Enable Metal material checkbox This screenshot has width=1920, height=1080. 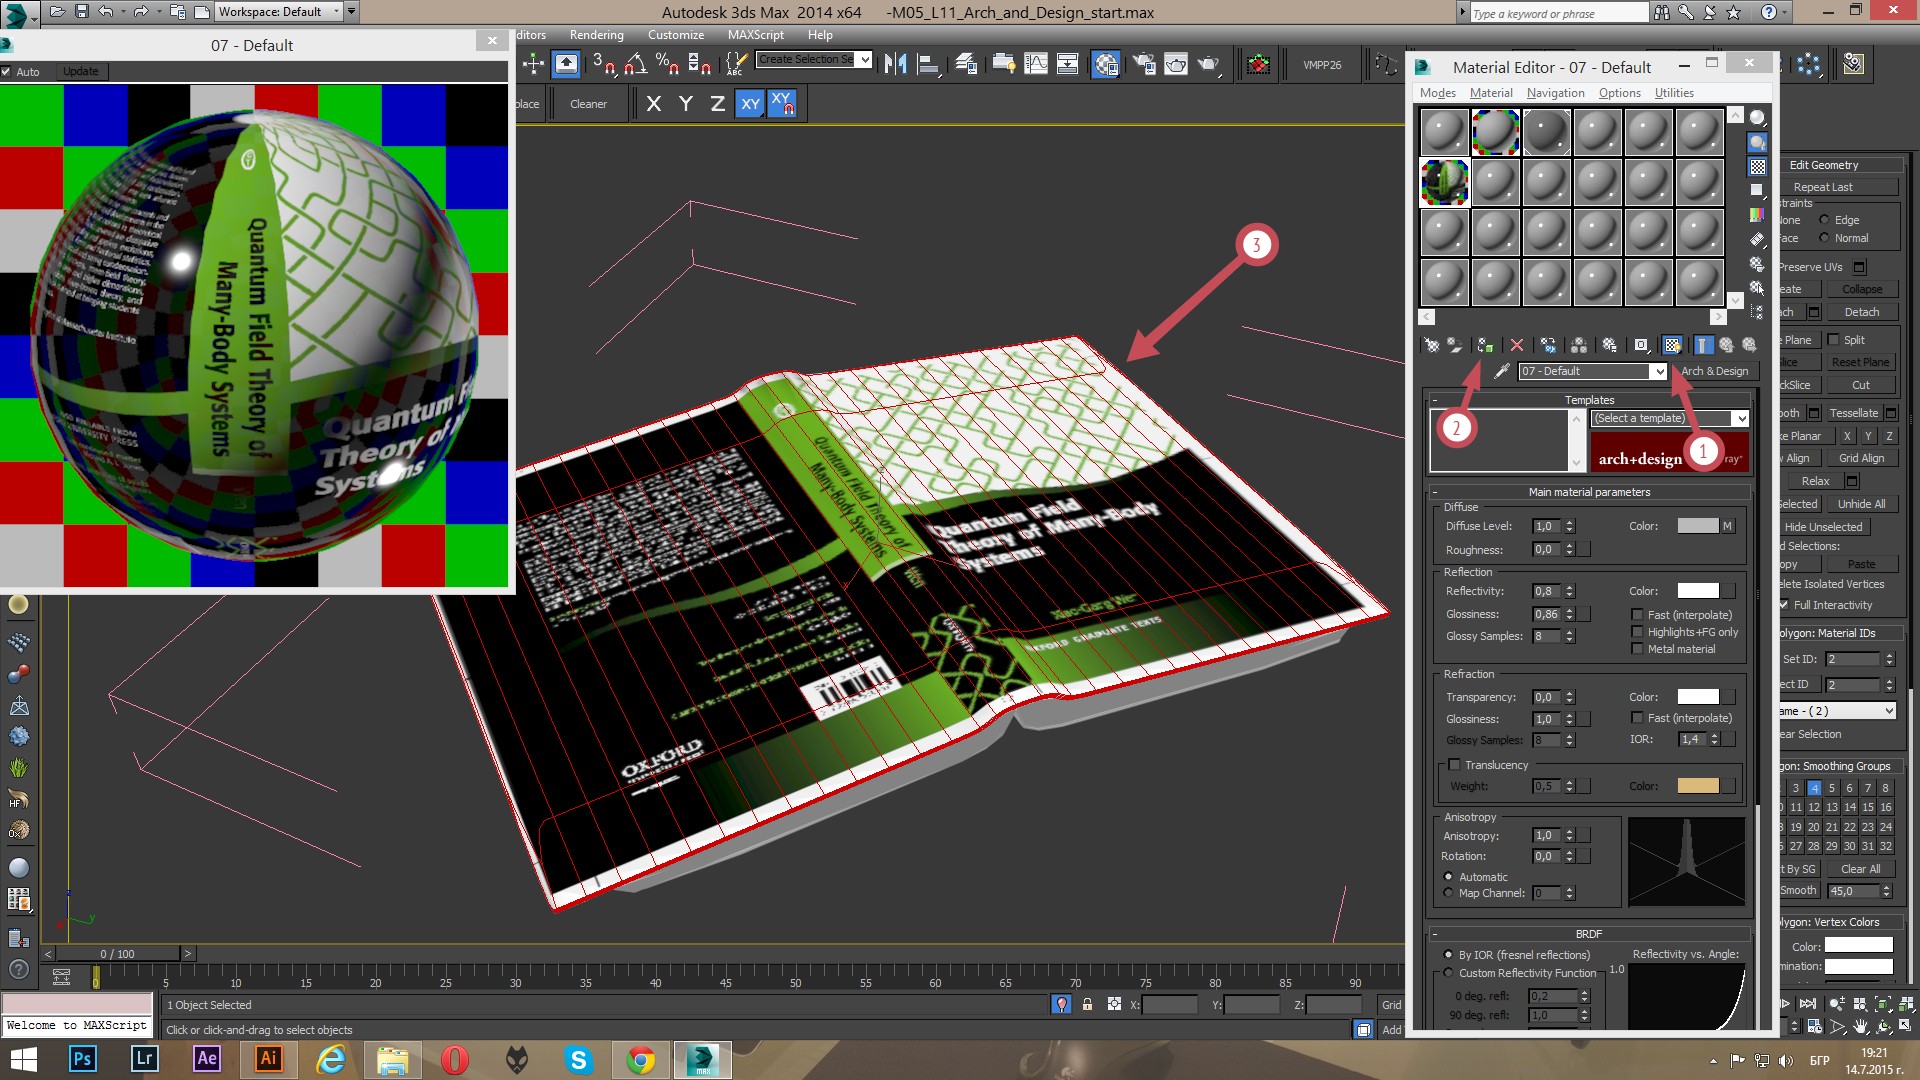click(x=1637, y=649)
